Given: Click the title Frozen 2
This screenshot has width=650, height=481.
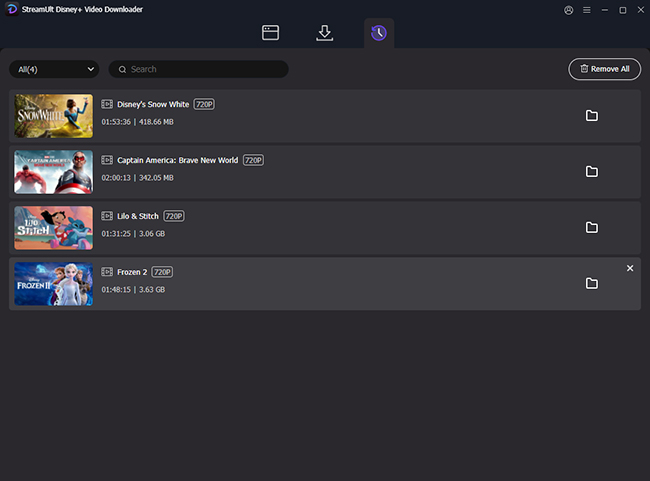Looking at the screenshot, I should (132, 272).
